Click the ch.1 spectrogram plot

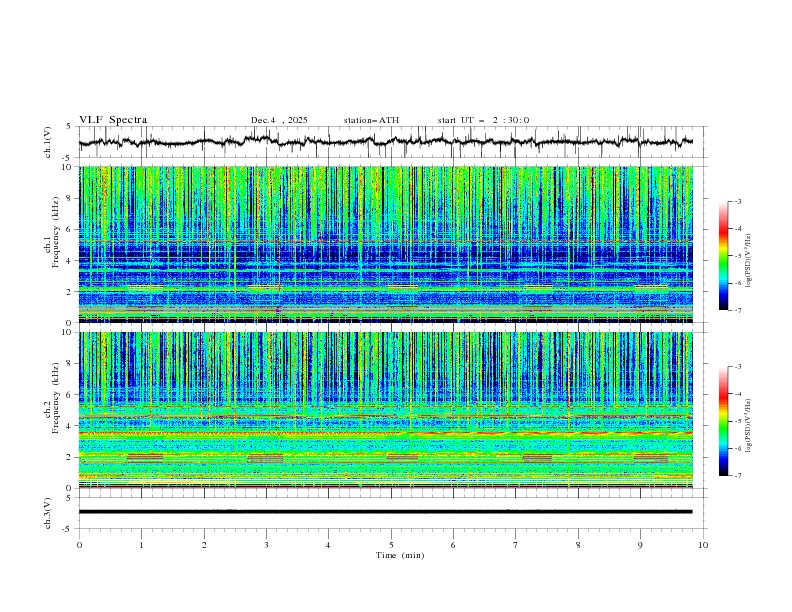click(x=386, y=244)
